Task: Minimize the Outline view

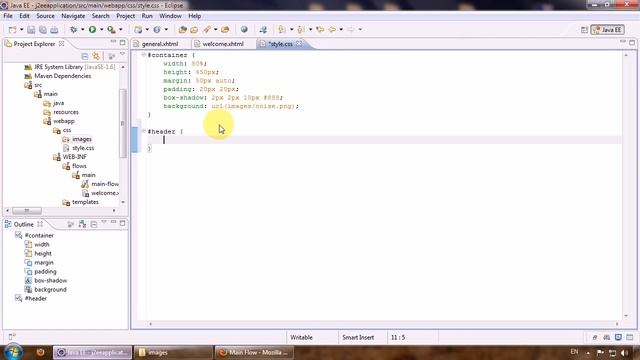Action: pyautogui.click(x=113, y=223)
